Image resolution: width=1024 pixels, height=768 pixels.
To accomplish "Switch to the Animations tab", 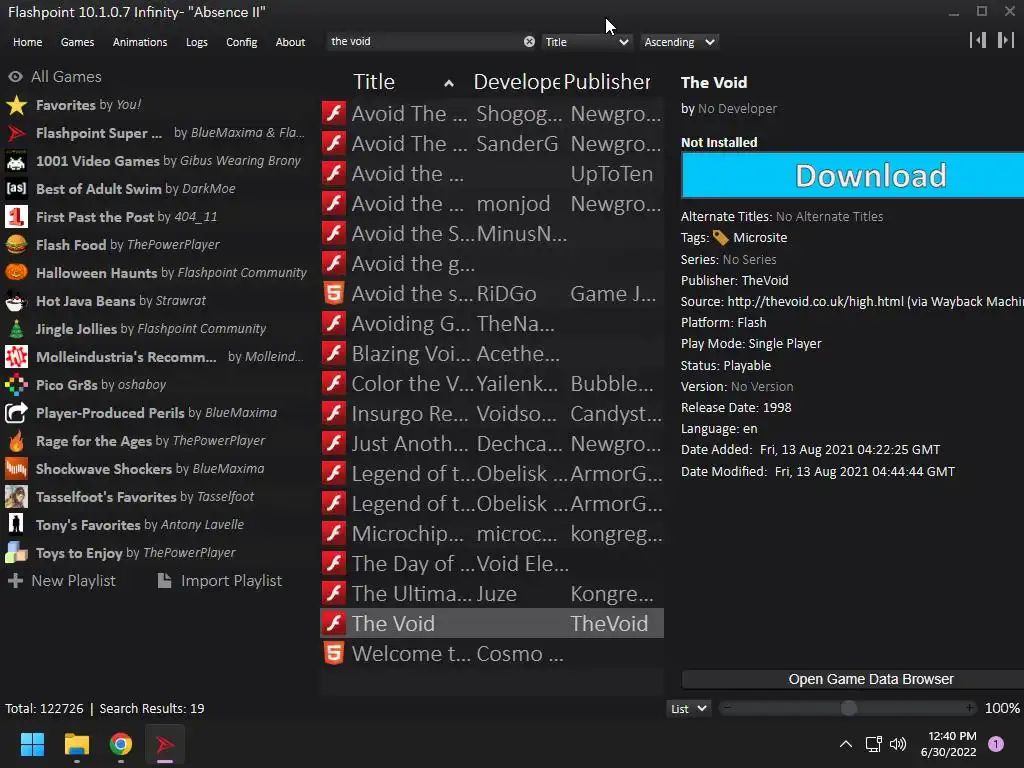I will coord(140,42).
